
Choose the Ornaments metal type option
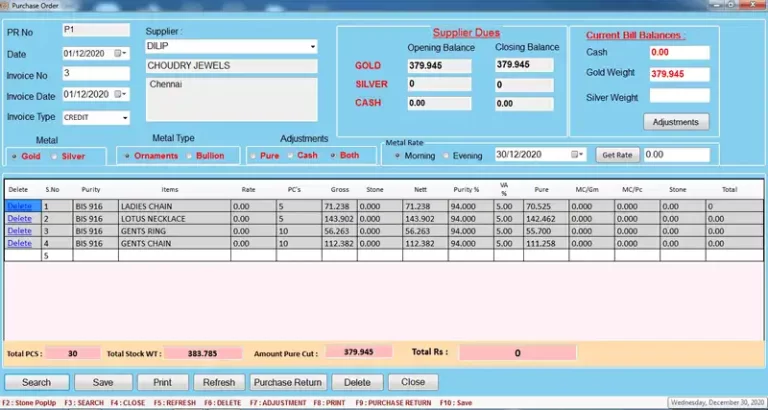tap(127, 156)
